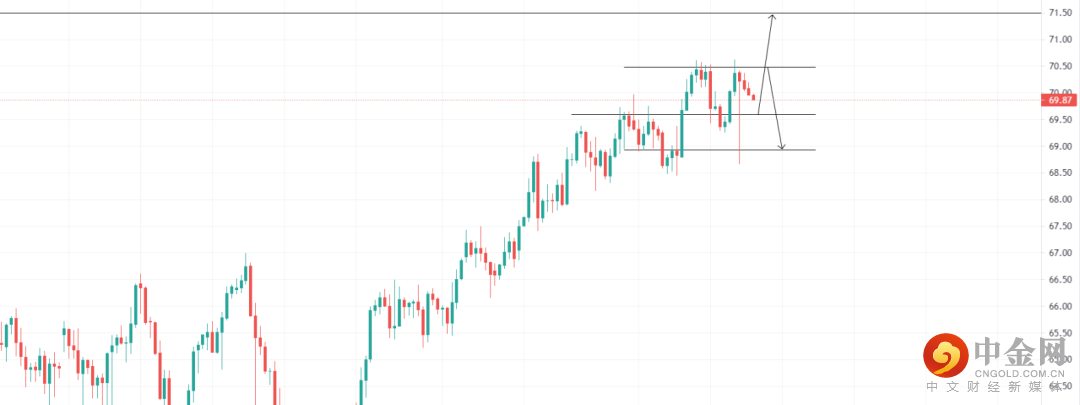Click the 68.00 price axis label
This screenshot has height=405, width=1080.
[1060, 200]
